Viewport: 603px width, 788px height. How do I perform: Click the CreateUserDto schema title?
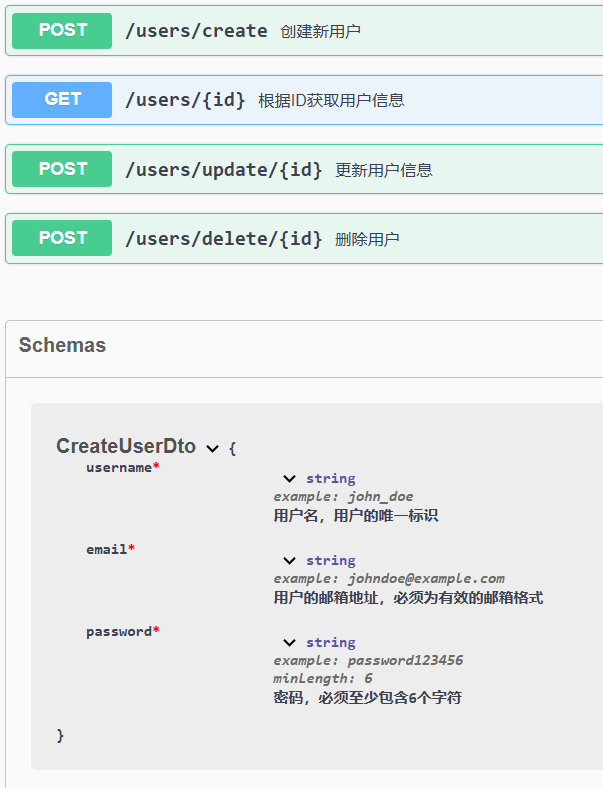point(125,447)
